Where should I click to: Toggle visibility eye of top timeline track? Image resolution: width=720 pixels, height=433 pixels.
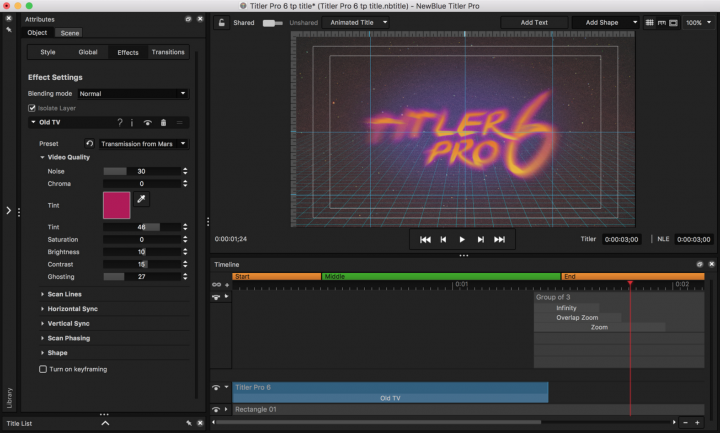point(216,297)
